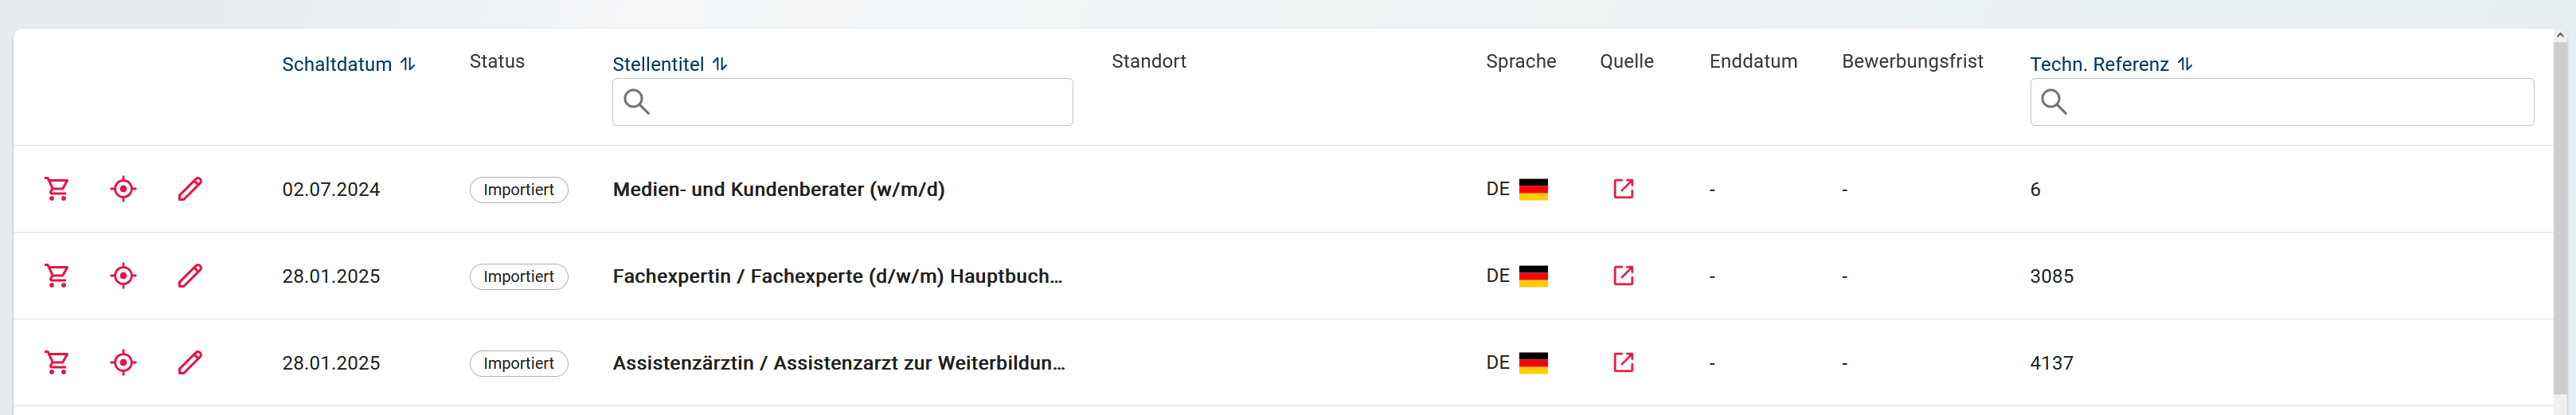Open Medien- und Kundenberater (w/m/d) job title

tap(778, 189)
